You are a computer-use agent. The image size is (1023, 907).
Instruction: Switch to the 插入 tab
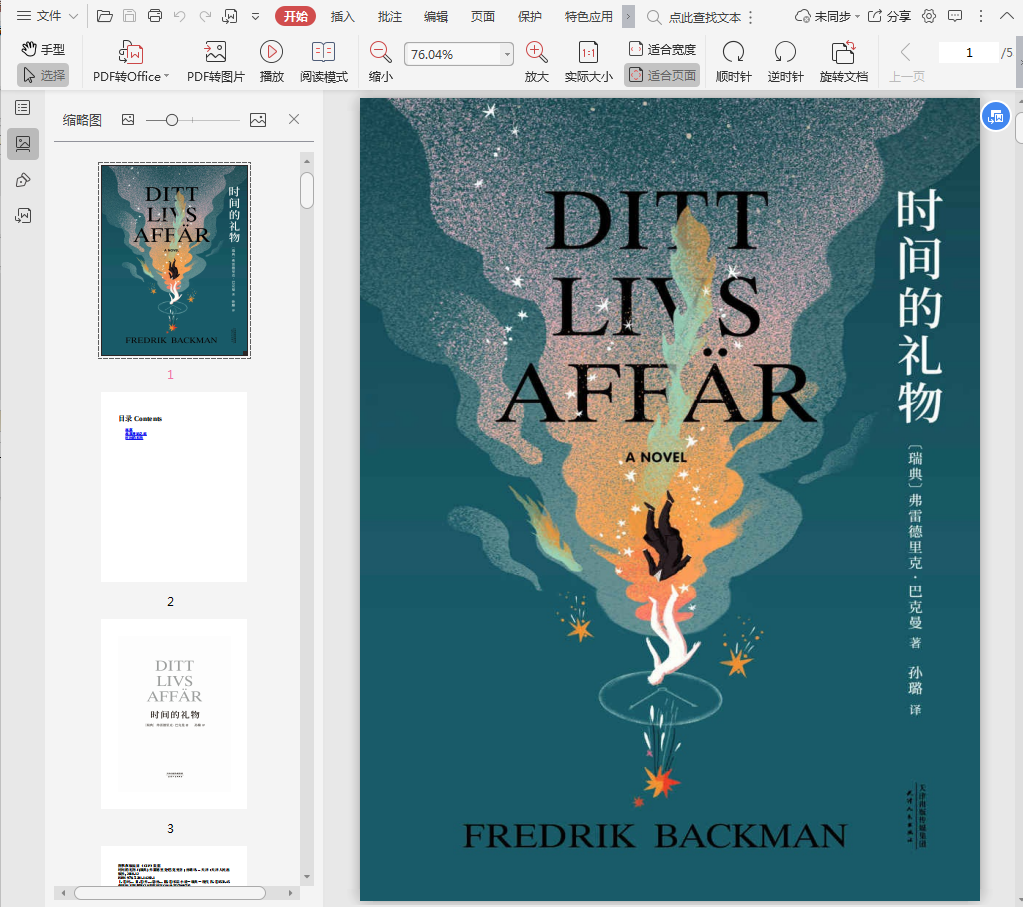[x=343, y=16]
